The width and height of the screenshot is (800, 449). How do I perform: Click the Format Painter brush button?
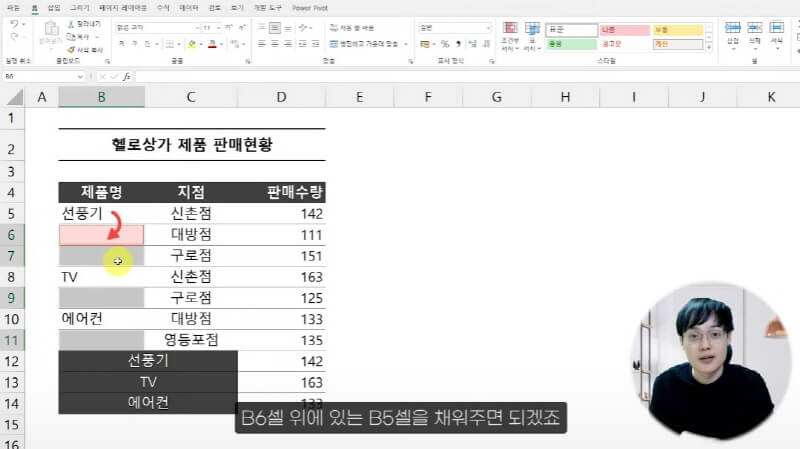coord(85,49)
